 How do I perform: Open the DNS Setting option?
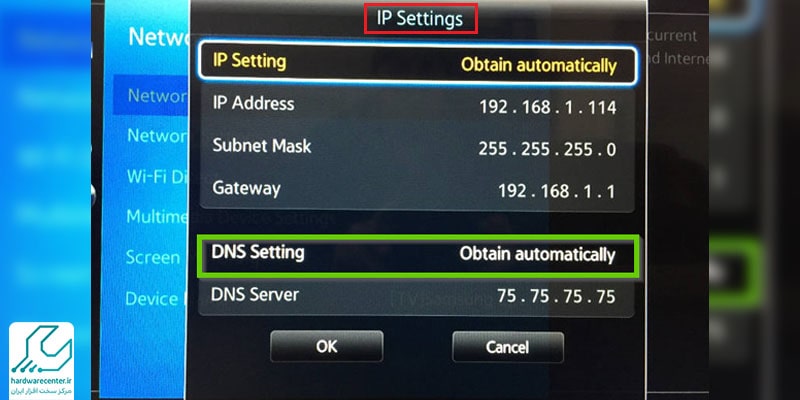click(418, 256)
